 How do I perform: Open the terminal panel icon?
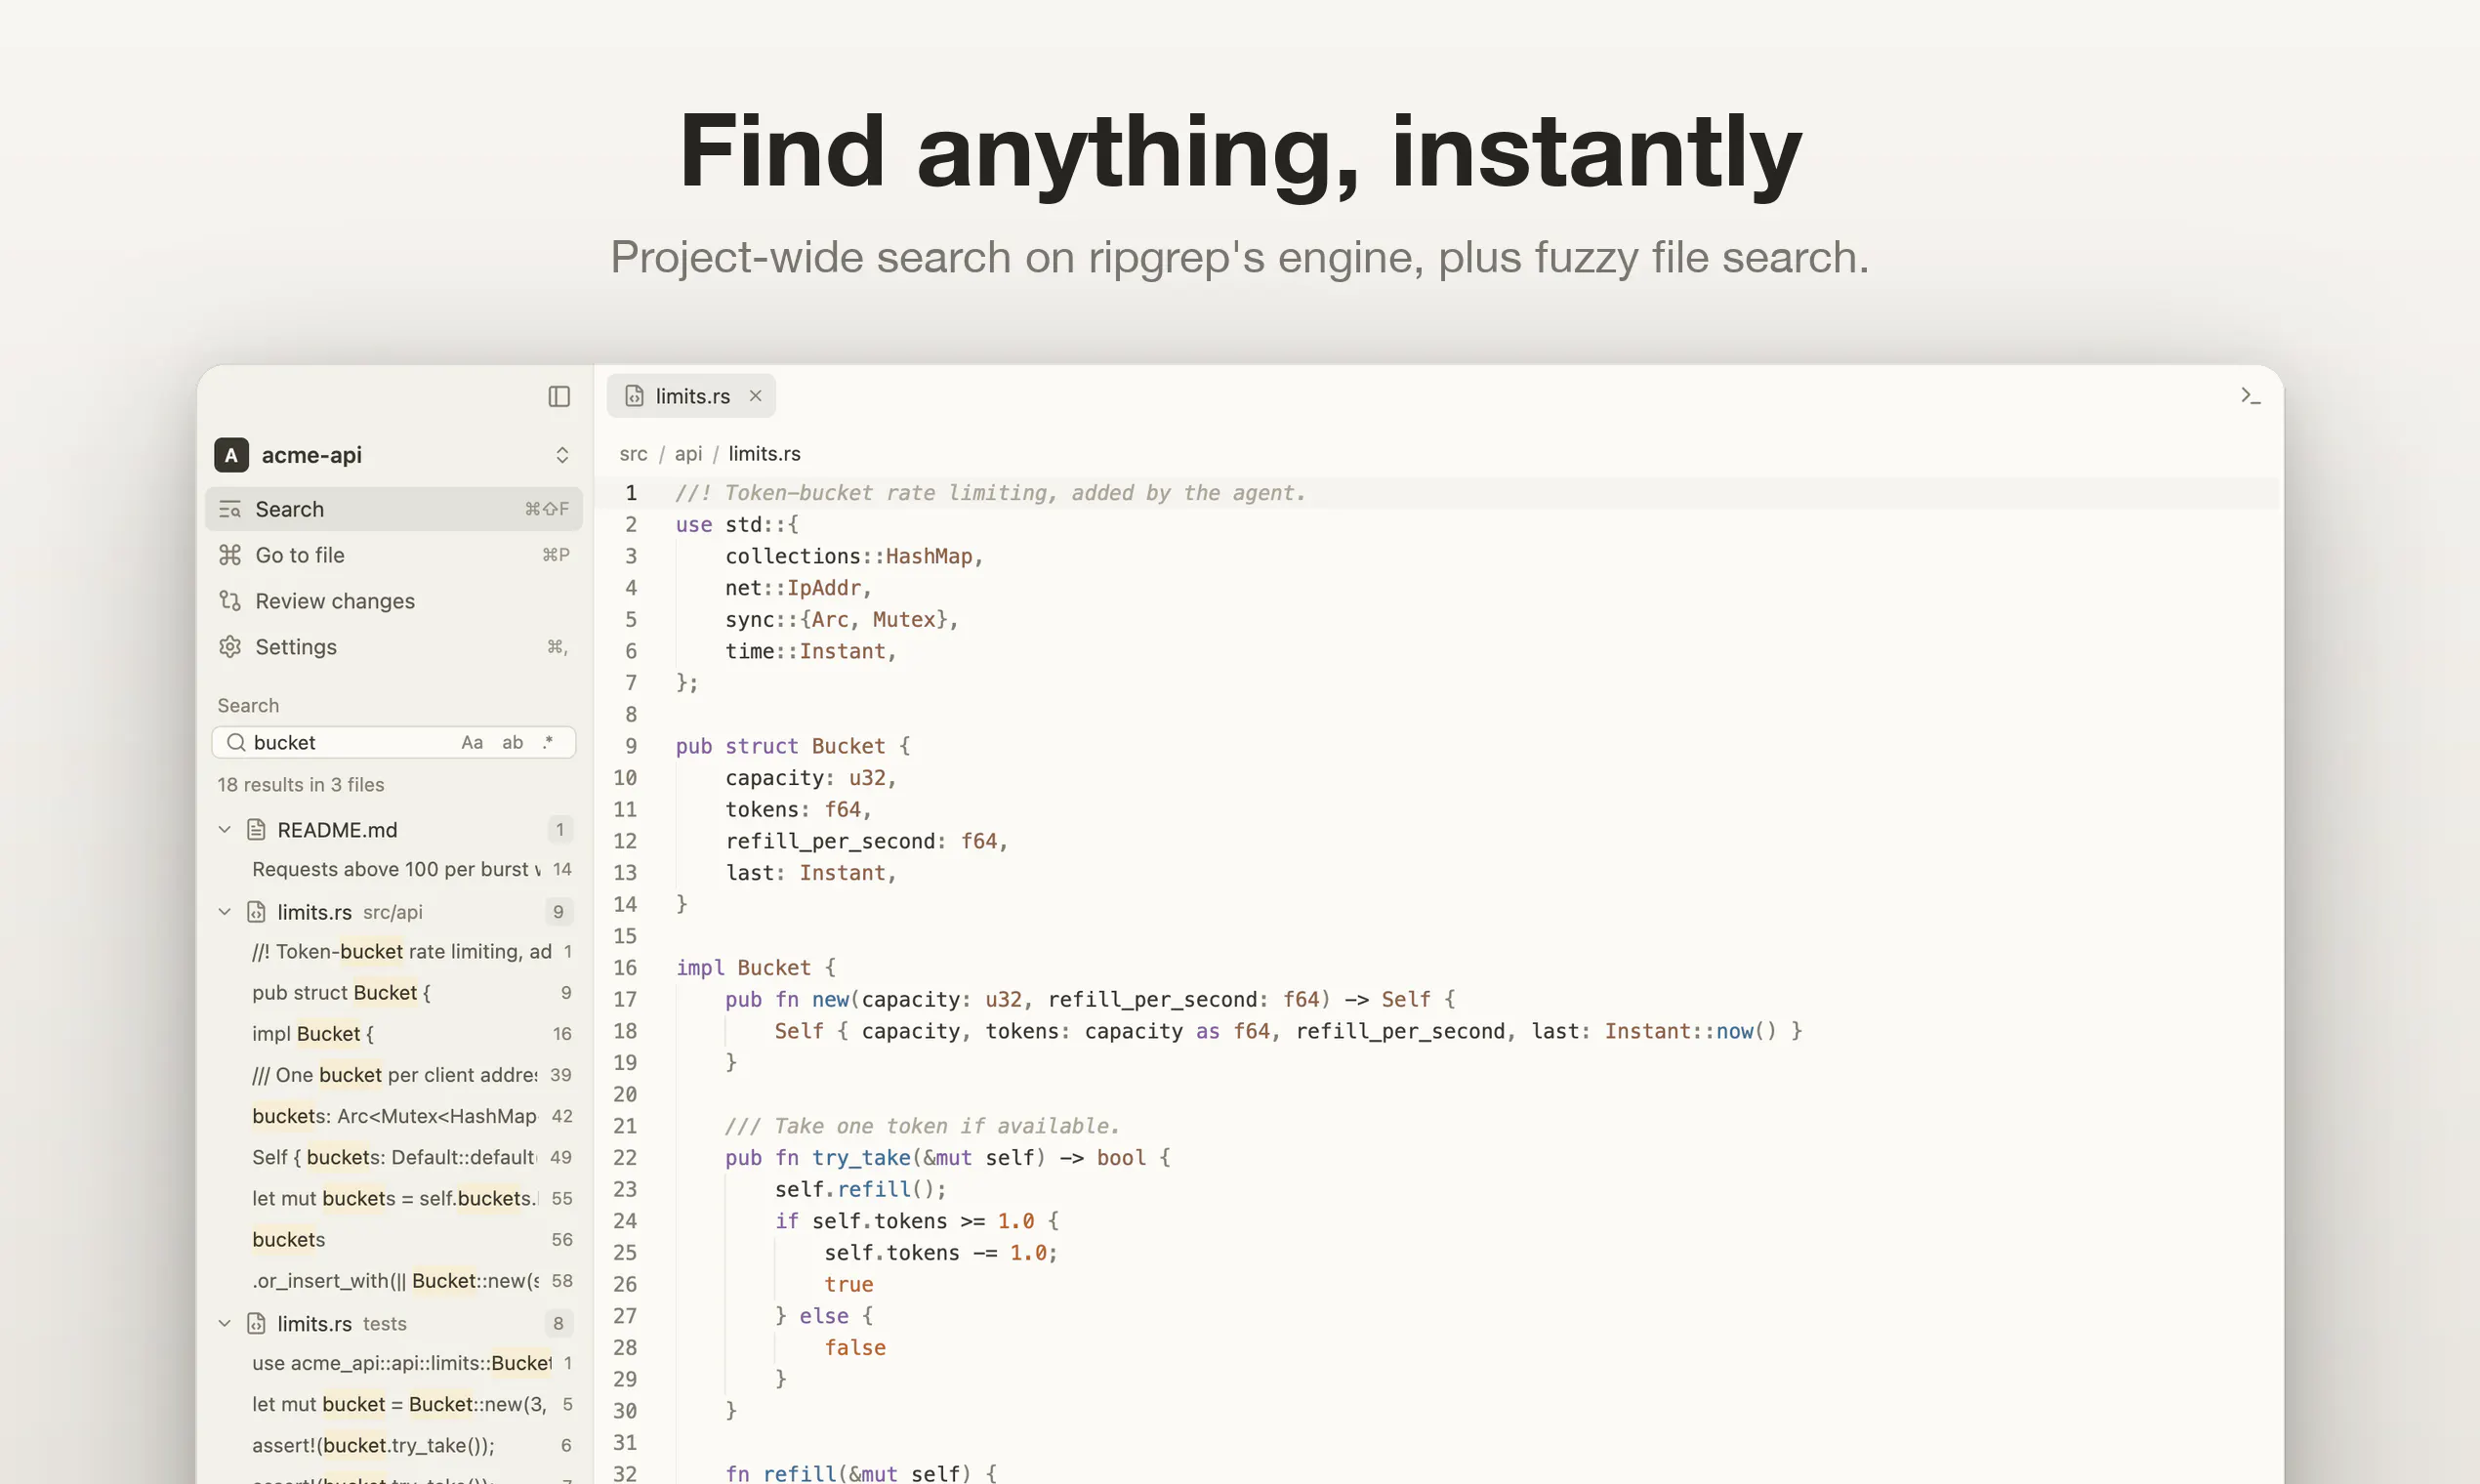tap(2250, 396)
